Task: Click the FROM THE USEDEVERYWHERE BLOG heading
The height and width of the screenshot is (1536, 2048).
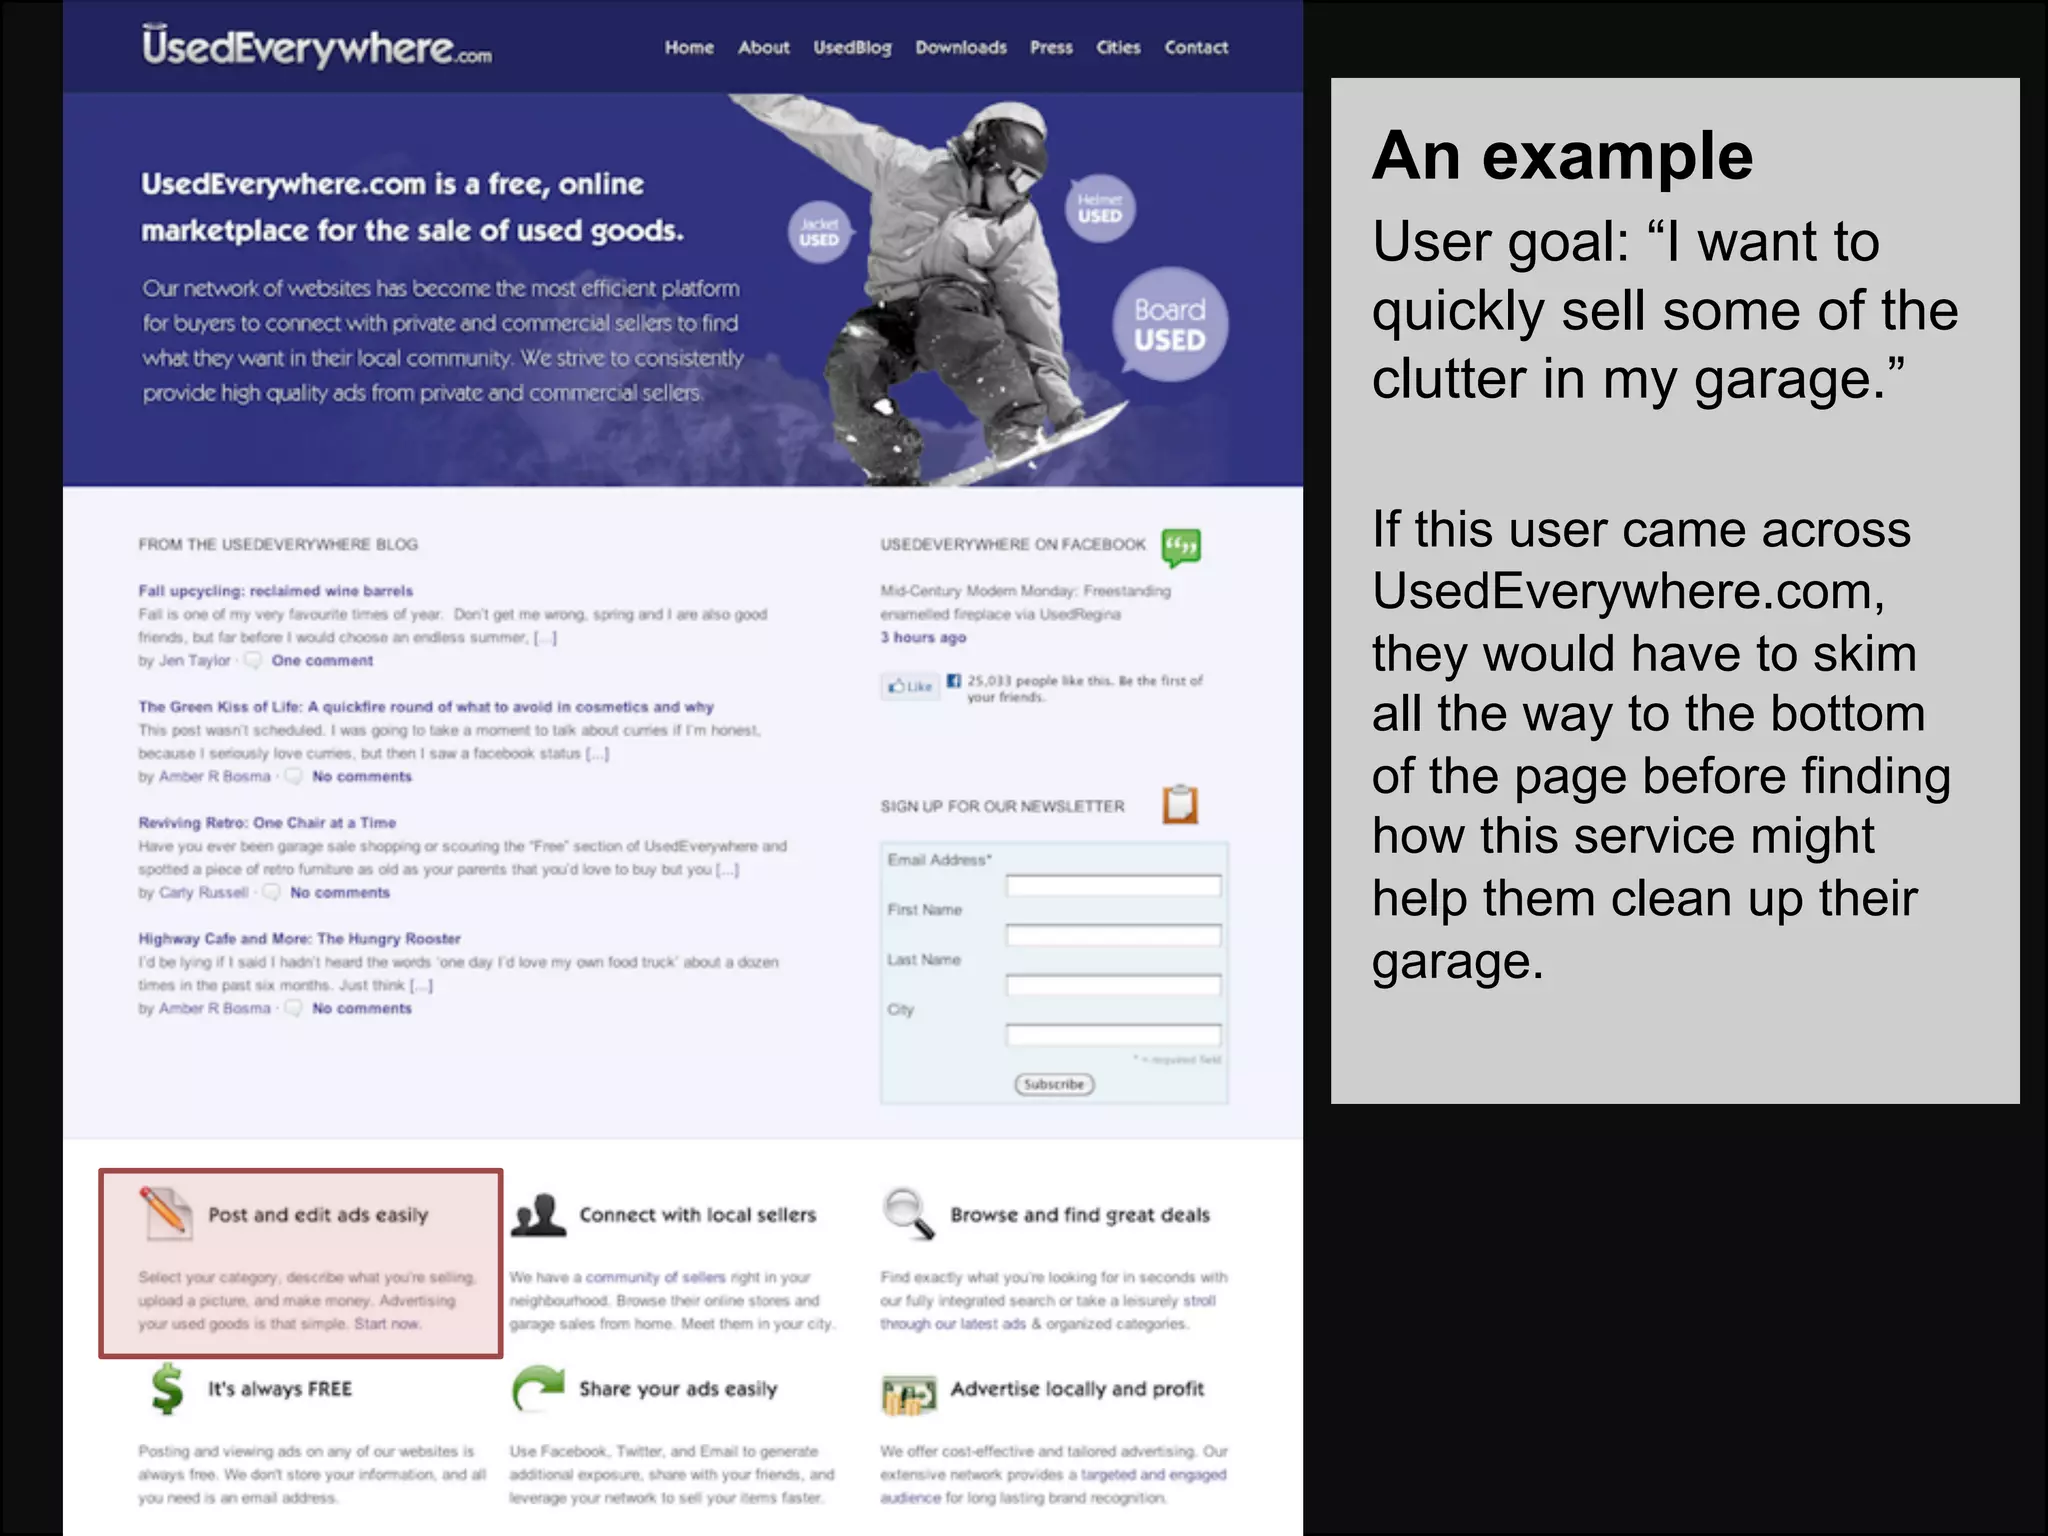Action: coord(278,545)
